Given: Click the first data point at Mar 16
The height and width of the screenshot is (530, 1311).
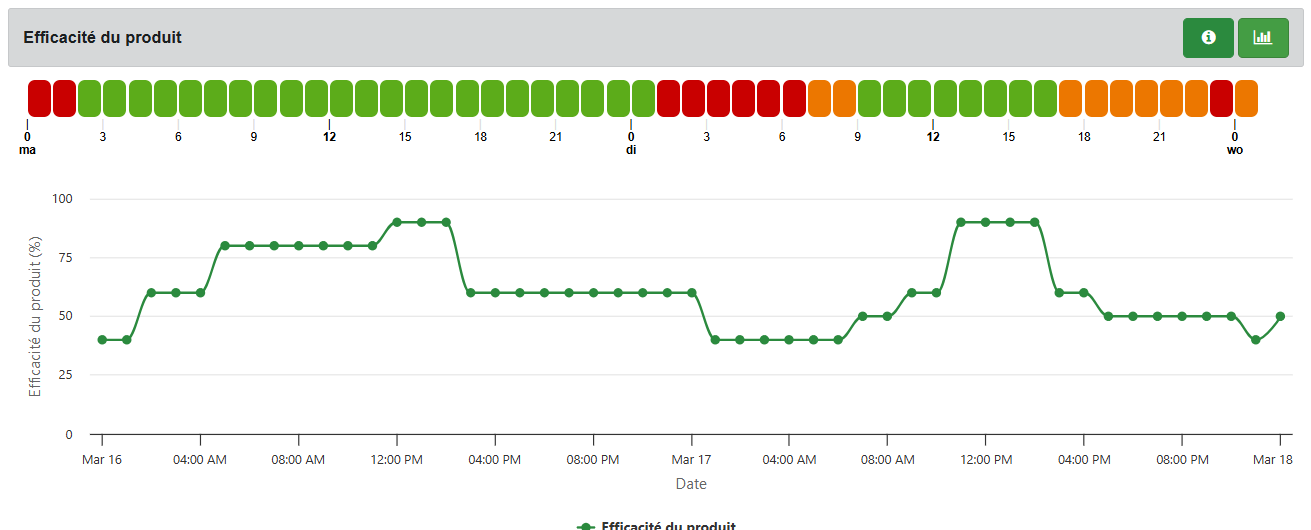Looking at the screenshot, I should click(102, 340).
